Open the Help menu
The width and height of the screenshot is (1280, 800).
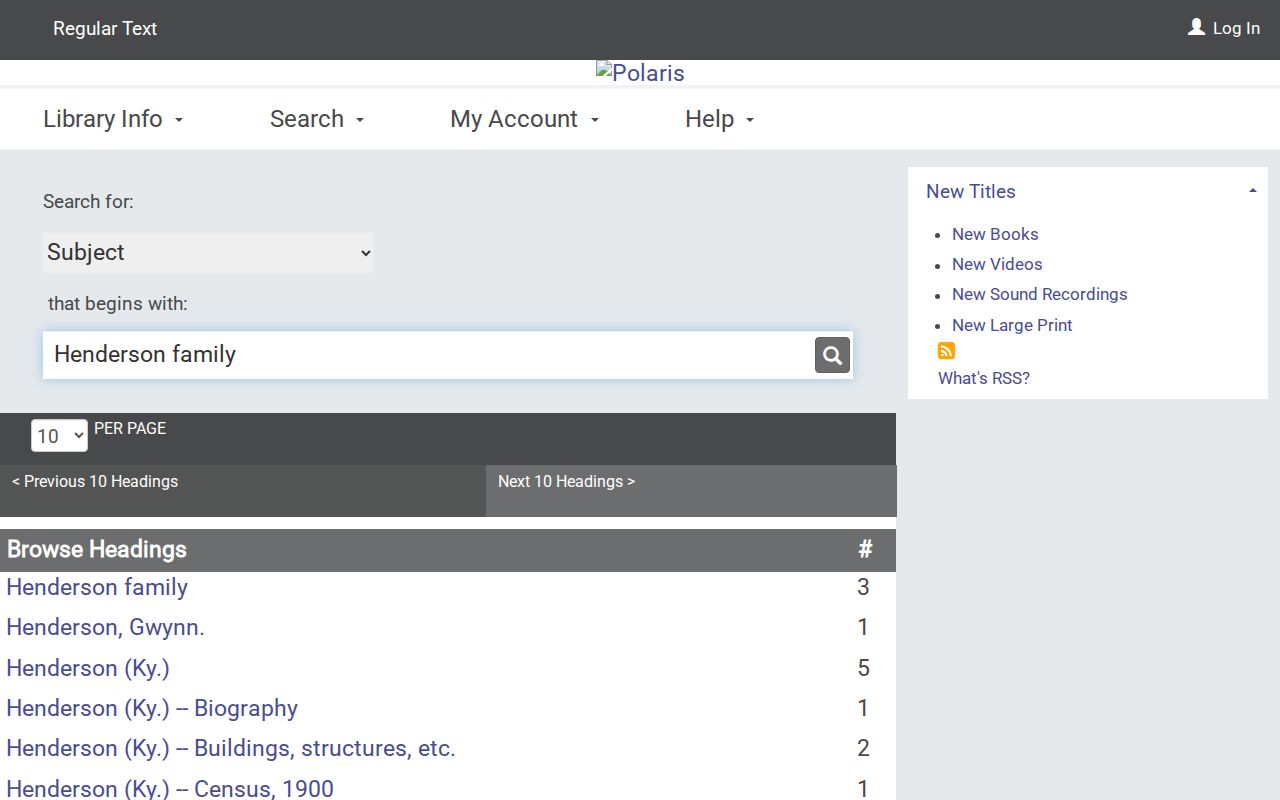[719, 119]
